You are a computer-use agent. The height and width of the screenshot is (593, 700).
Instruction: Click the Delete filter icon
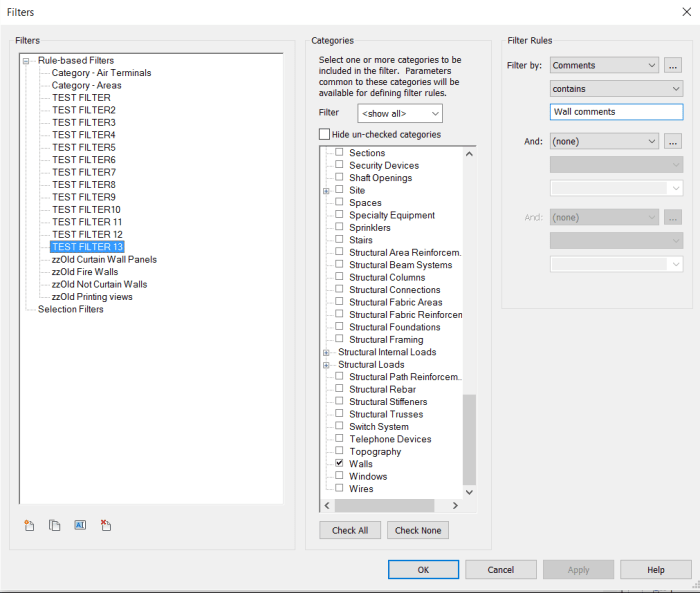tap(106, 525)
